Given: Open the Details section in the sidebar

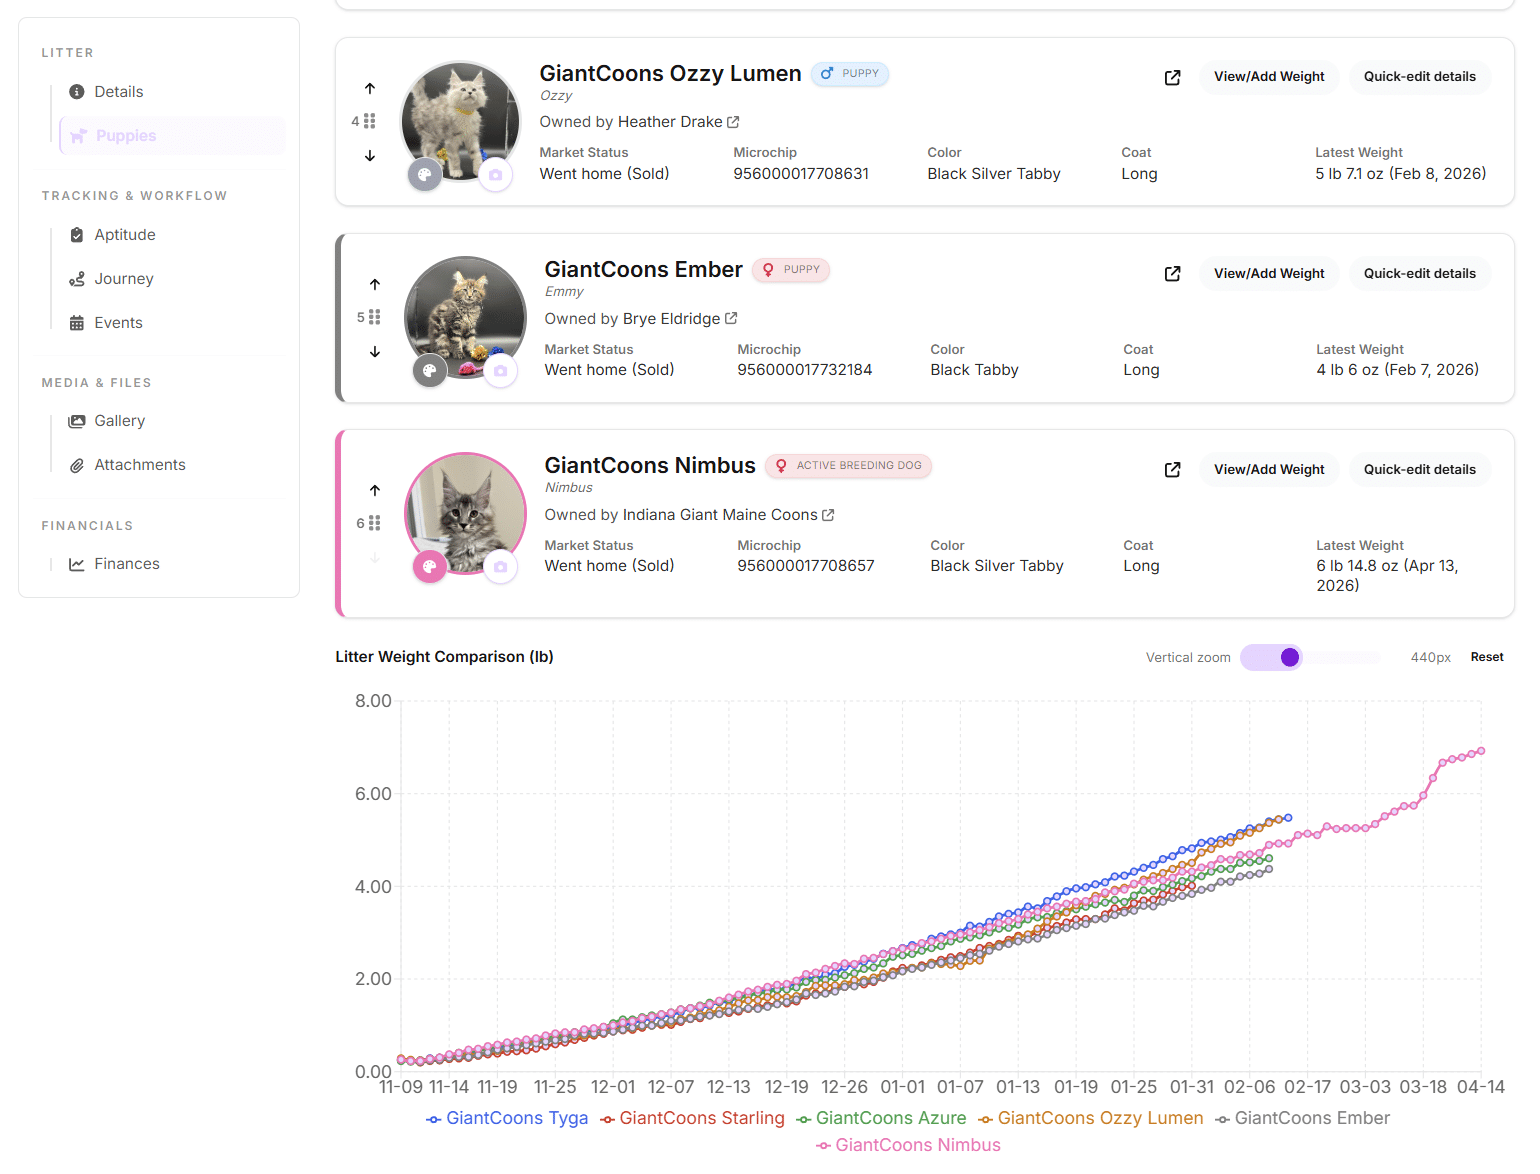Looking at the screenshot, I should click(117, 91).
